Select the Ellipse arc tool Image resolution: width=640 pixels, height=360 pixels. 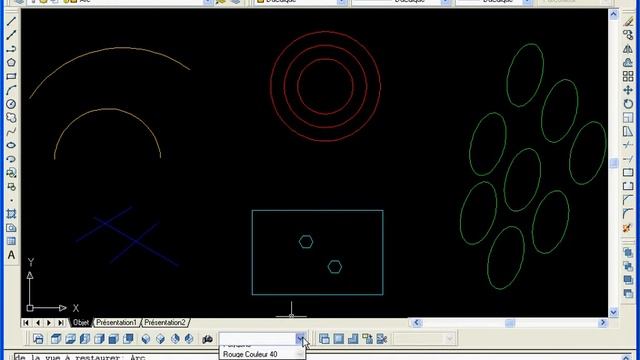tap(11, 159)
